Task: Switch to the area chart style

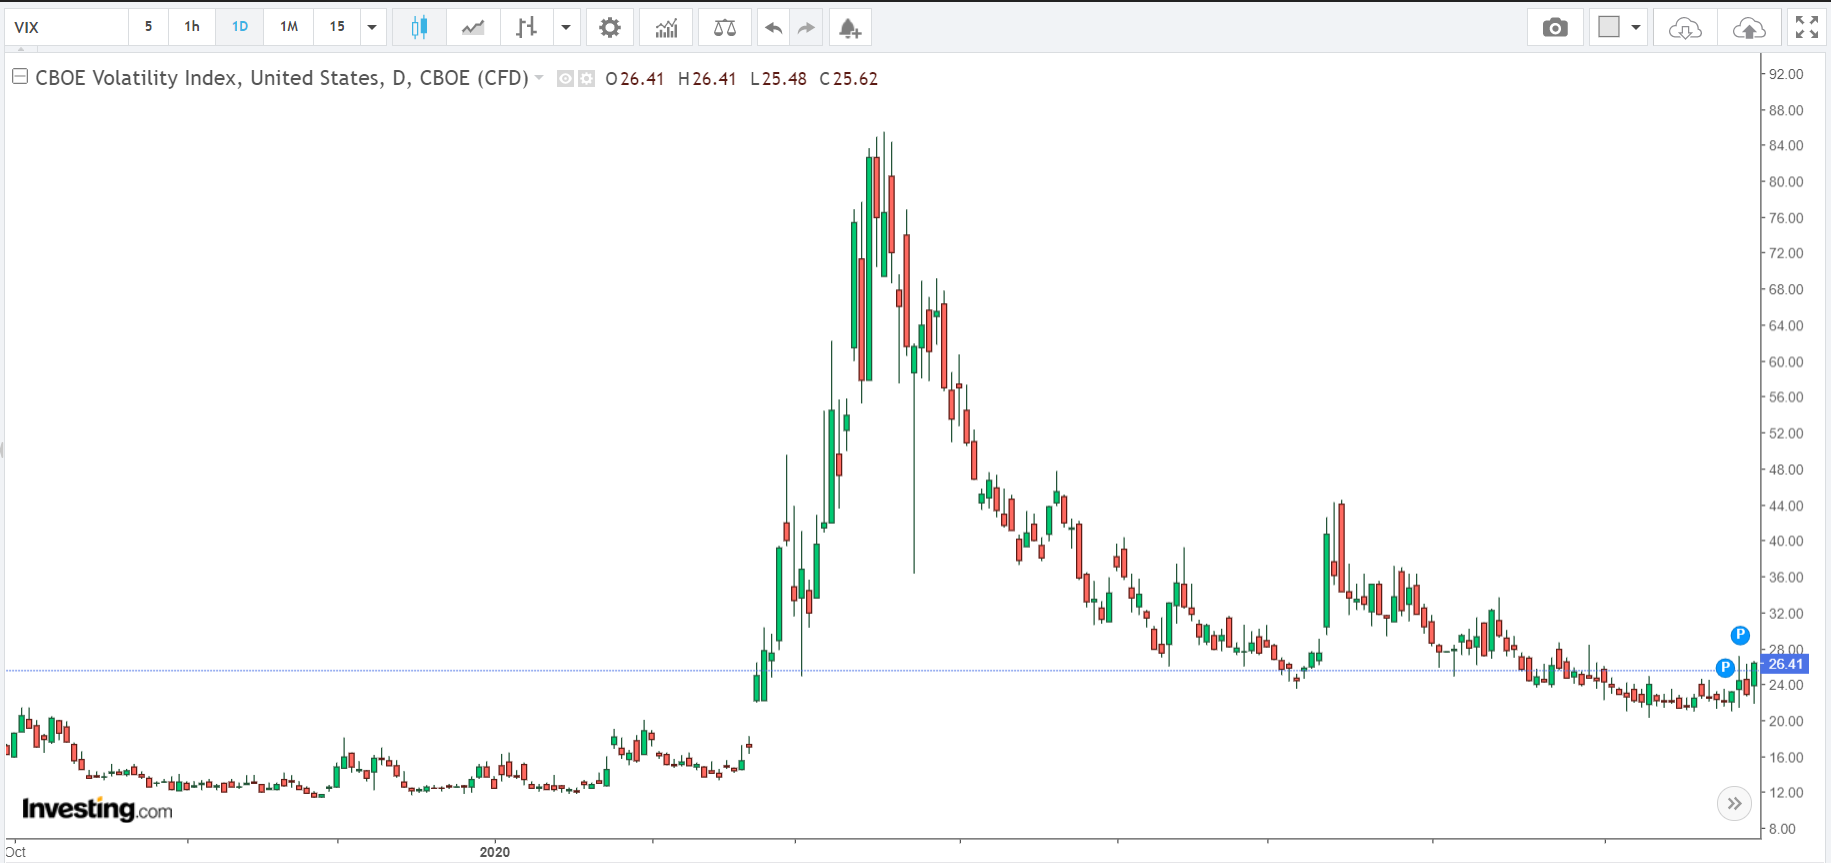Action: tap(473, 28)
